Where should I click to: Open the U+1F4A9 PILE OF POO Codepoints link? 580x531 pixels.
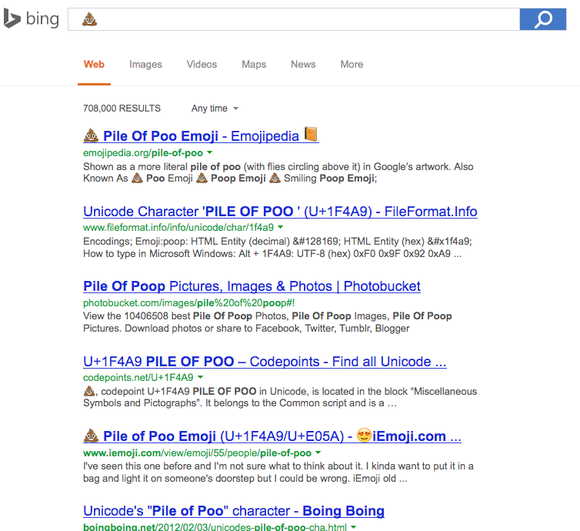point(265,361)
